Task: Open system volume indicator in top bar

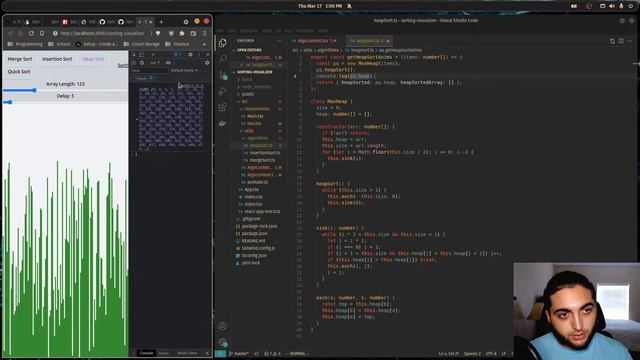Action: point(611,6)
